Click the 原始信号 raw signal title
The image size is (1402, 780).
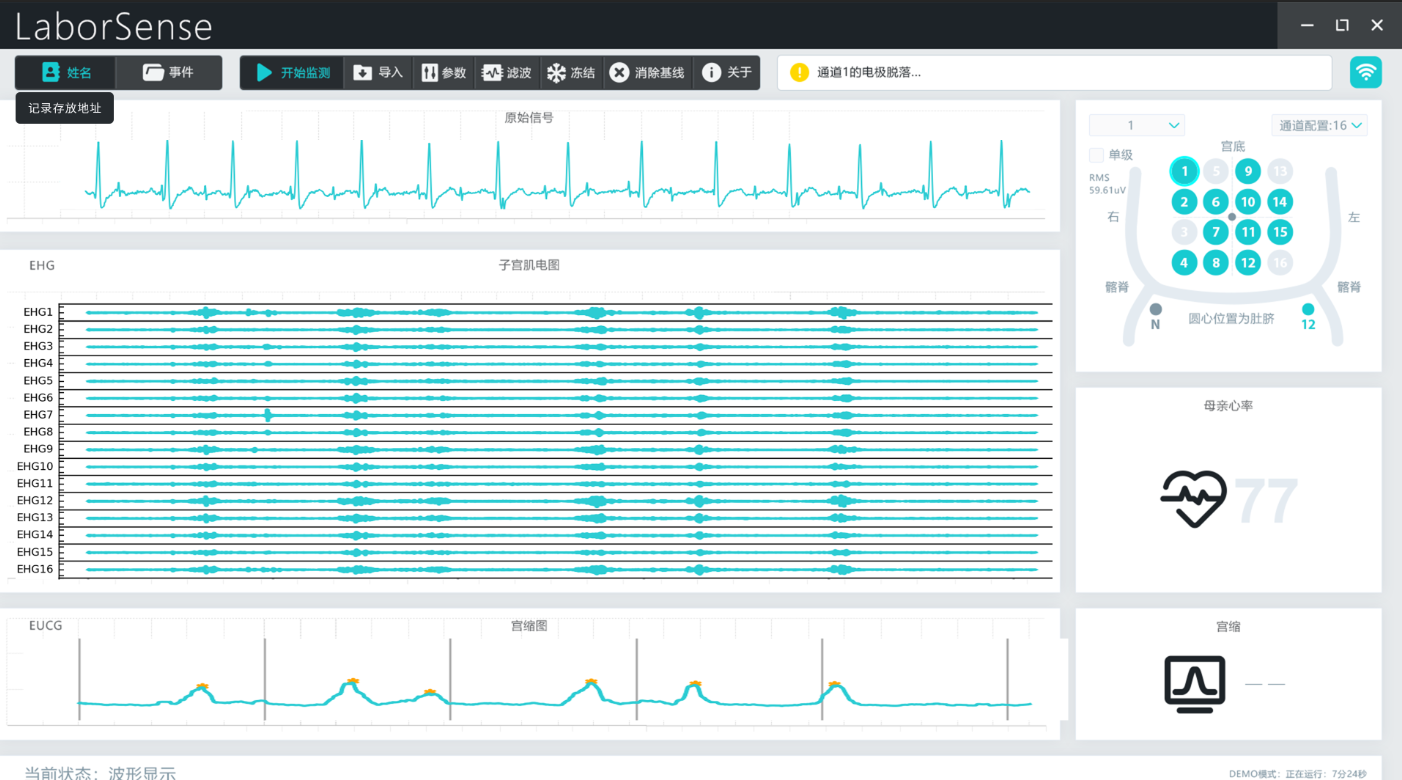click(529, 117)
